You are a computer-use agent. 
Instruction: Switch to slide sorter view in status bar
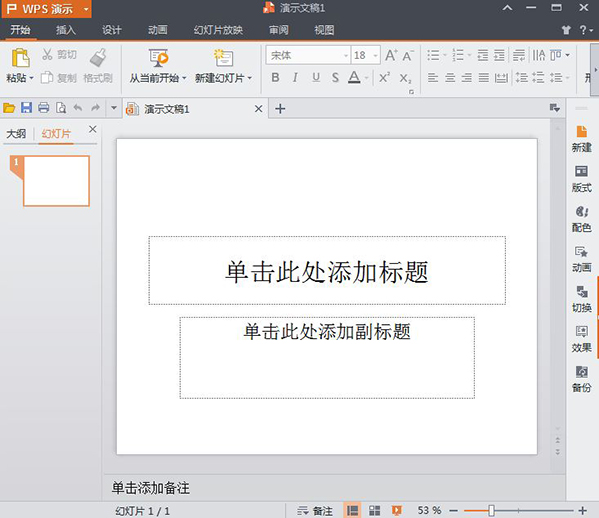(374, 511)
